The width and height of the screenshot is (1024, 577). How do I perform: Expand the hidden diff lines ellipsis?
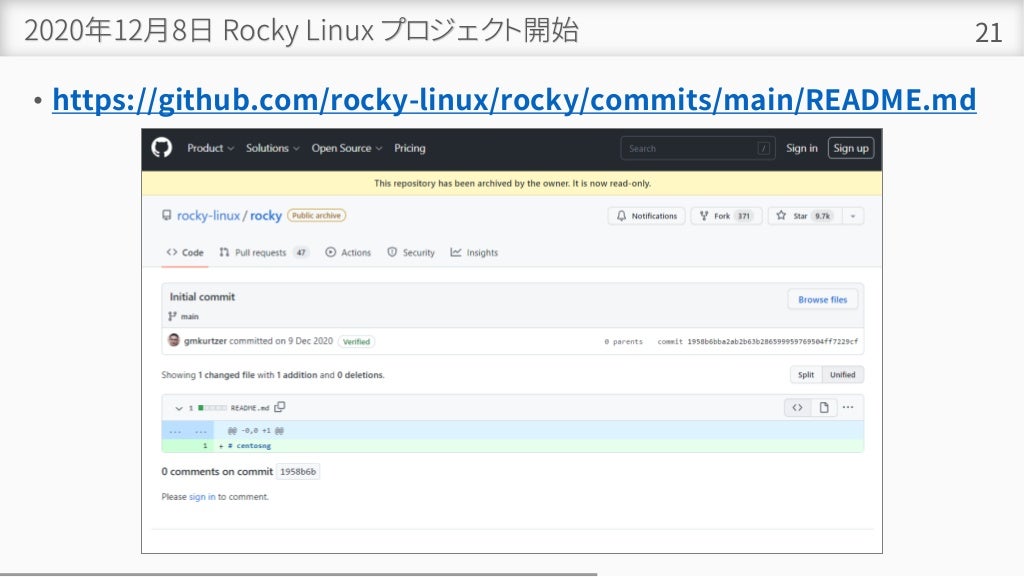188,431
